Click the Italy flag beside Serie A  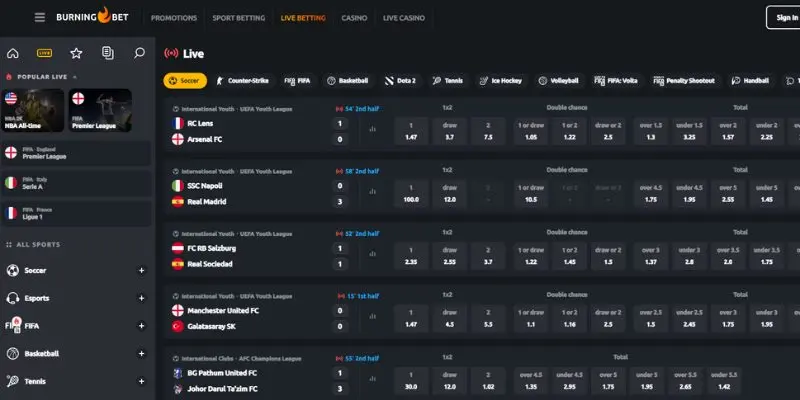coord(11,183)
